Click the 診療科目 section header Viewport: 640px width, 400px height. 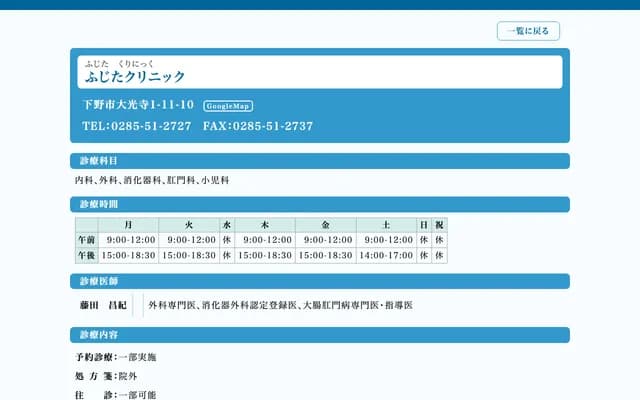pos(320,161)
